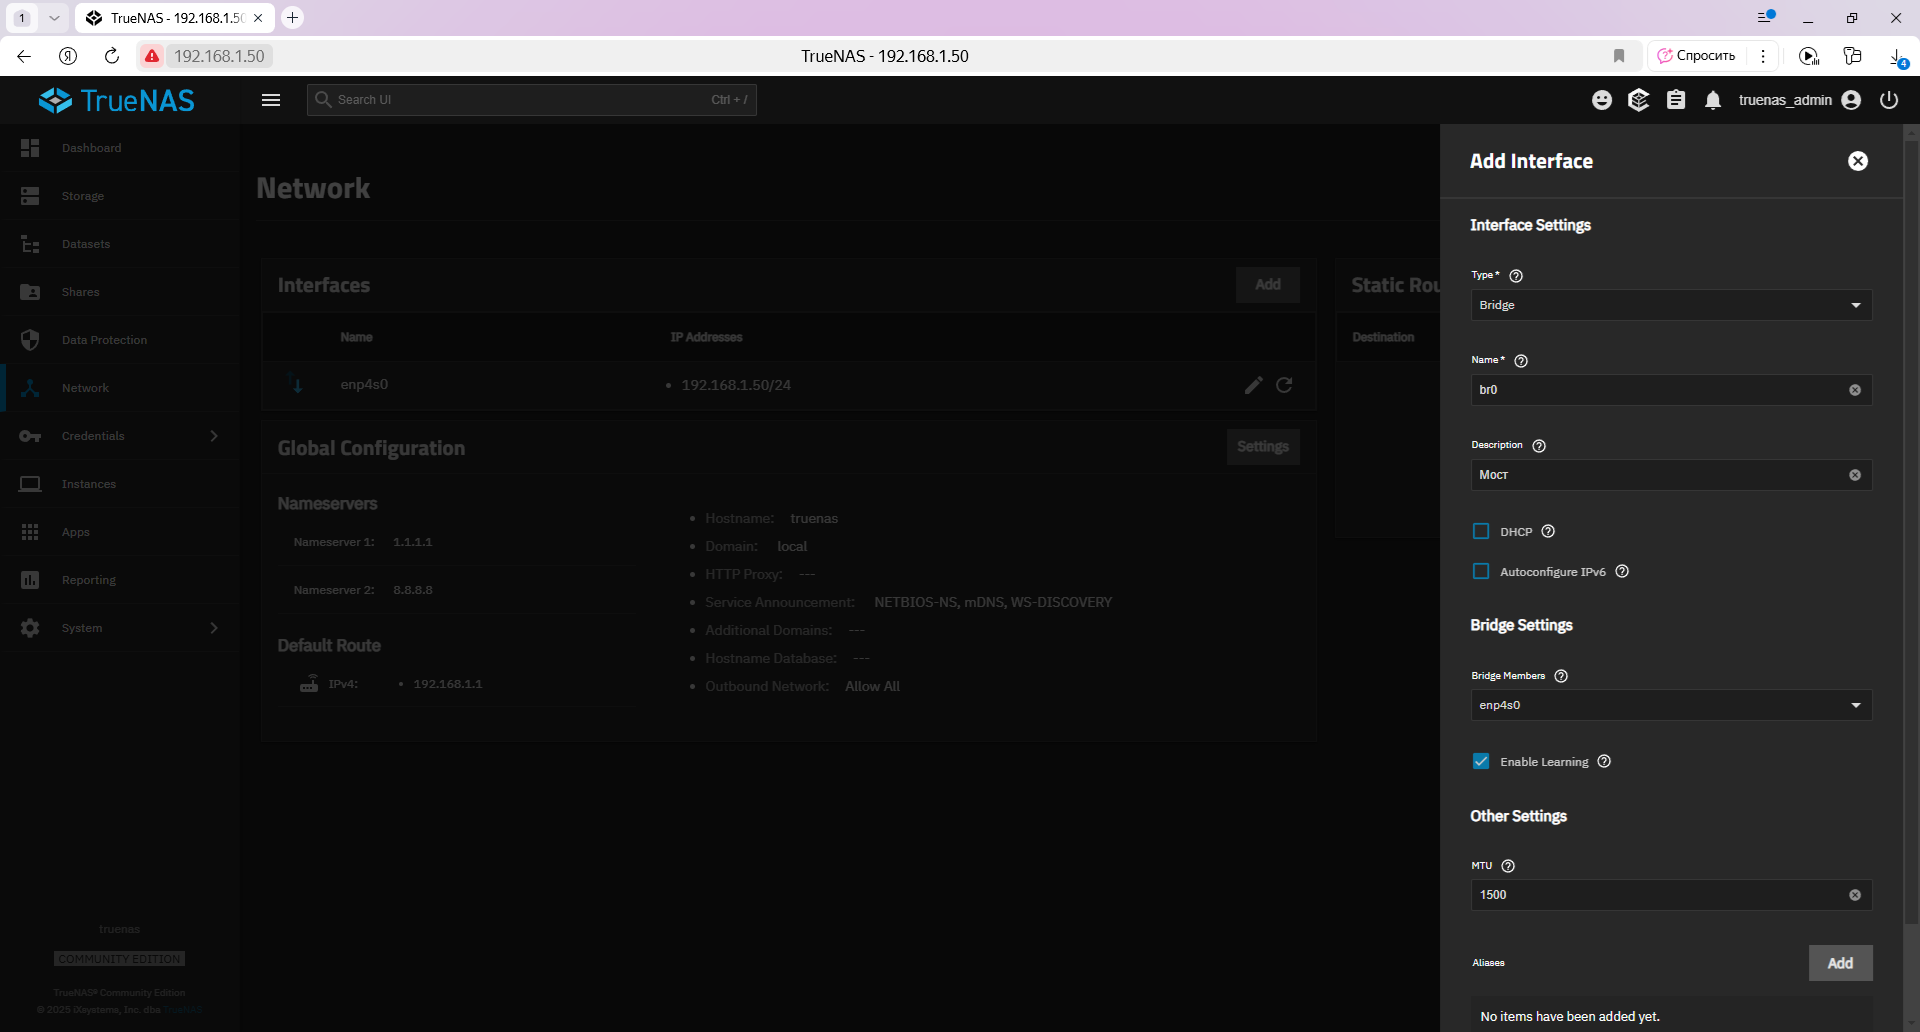Reload the browser page
The image size is (1920, 1032).
[x=112, y=56]
